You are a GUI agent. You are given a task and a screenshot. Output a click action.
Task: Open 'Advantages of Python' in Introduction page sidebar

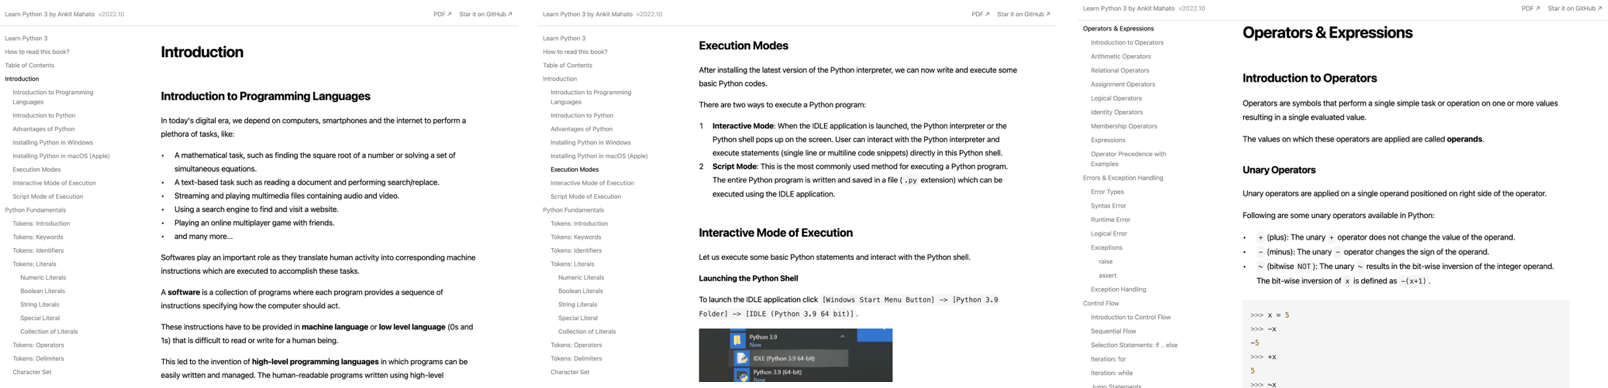tap(44, 129)
